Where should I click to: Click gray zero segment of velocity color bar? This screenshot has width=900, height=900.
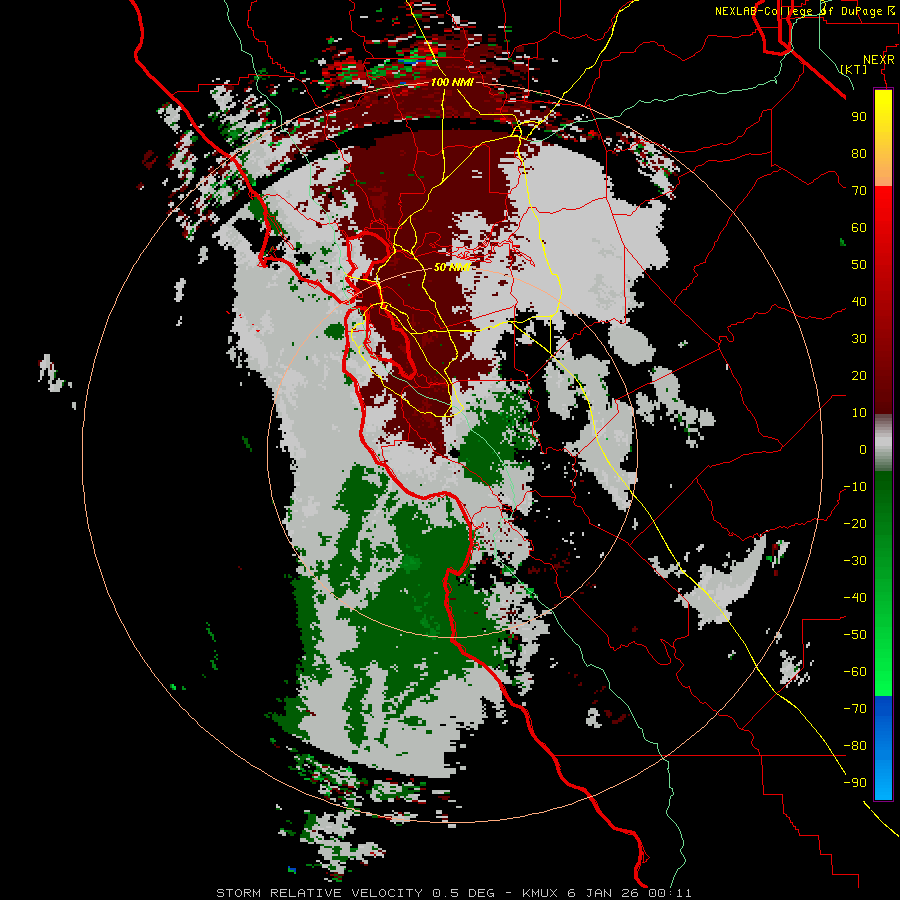pyautogui.click(x=883, y=442)
